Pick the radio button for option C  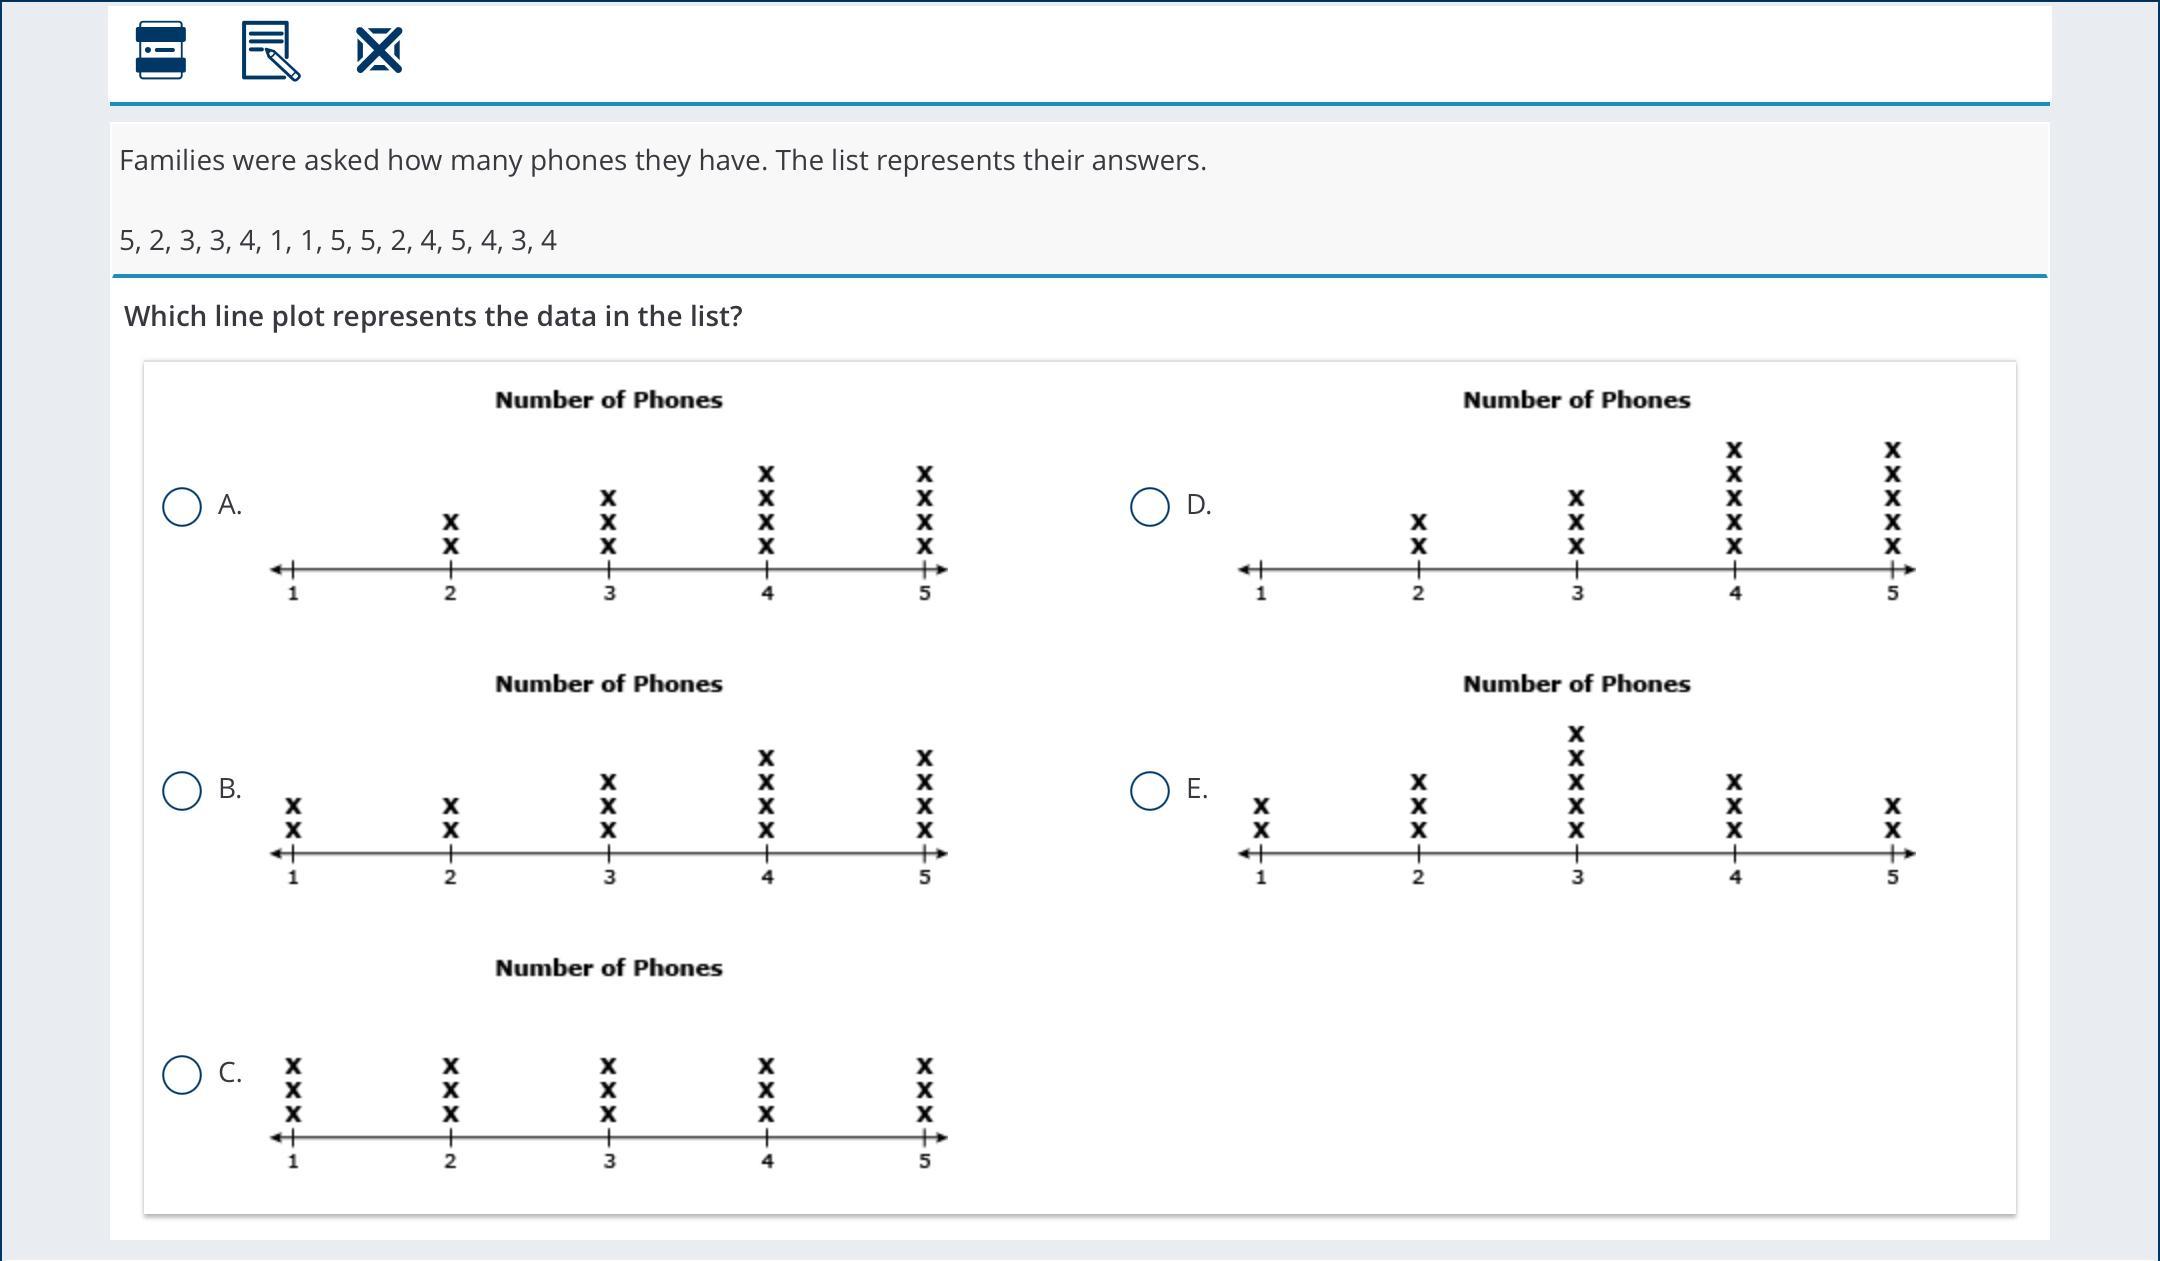tap(181, 1074)
